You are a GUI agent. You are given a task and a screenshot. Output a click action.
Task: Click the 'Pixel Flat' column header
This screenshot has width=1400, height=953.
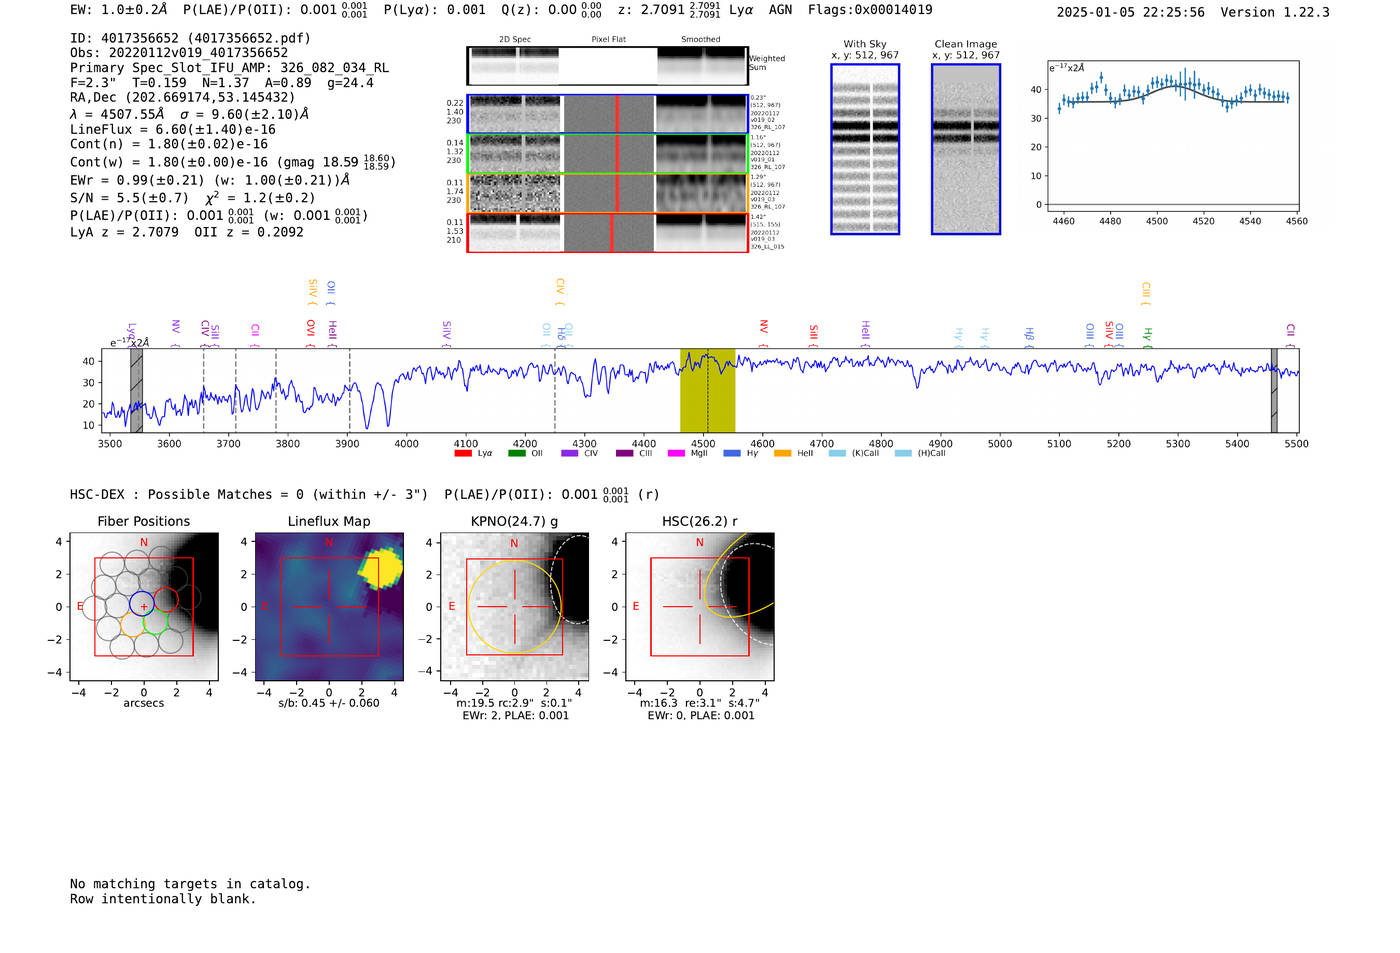tap(609, 40)
